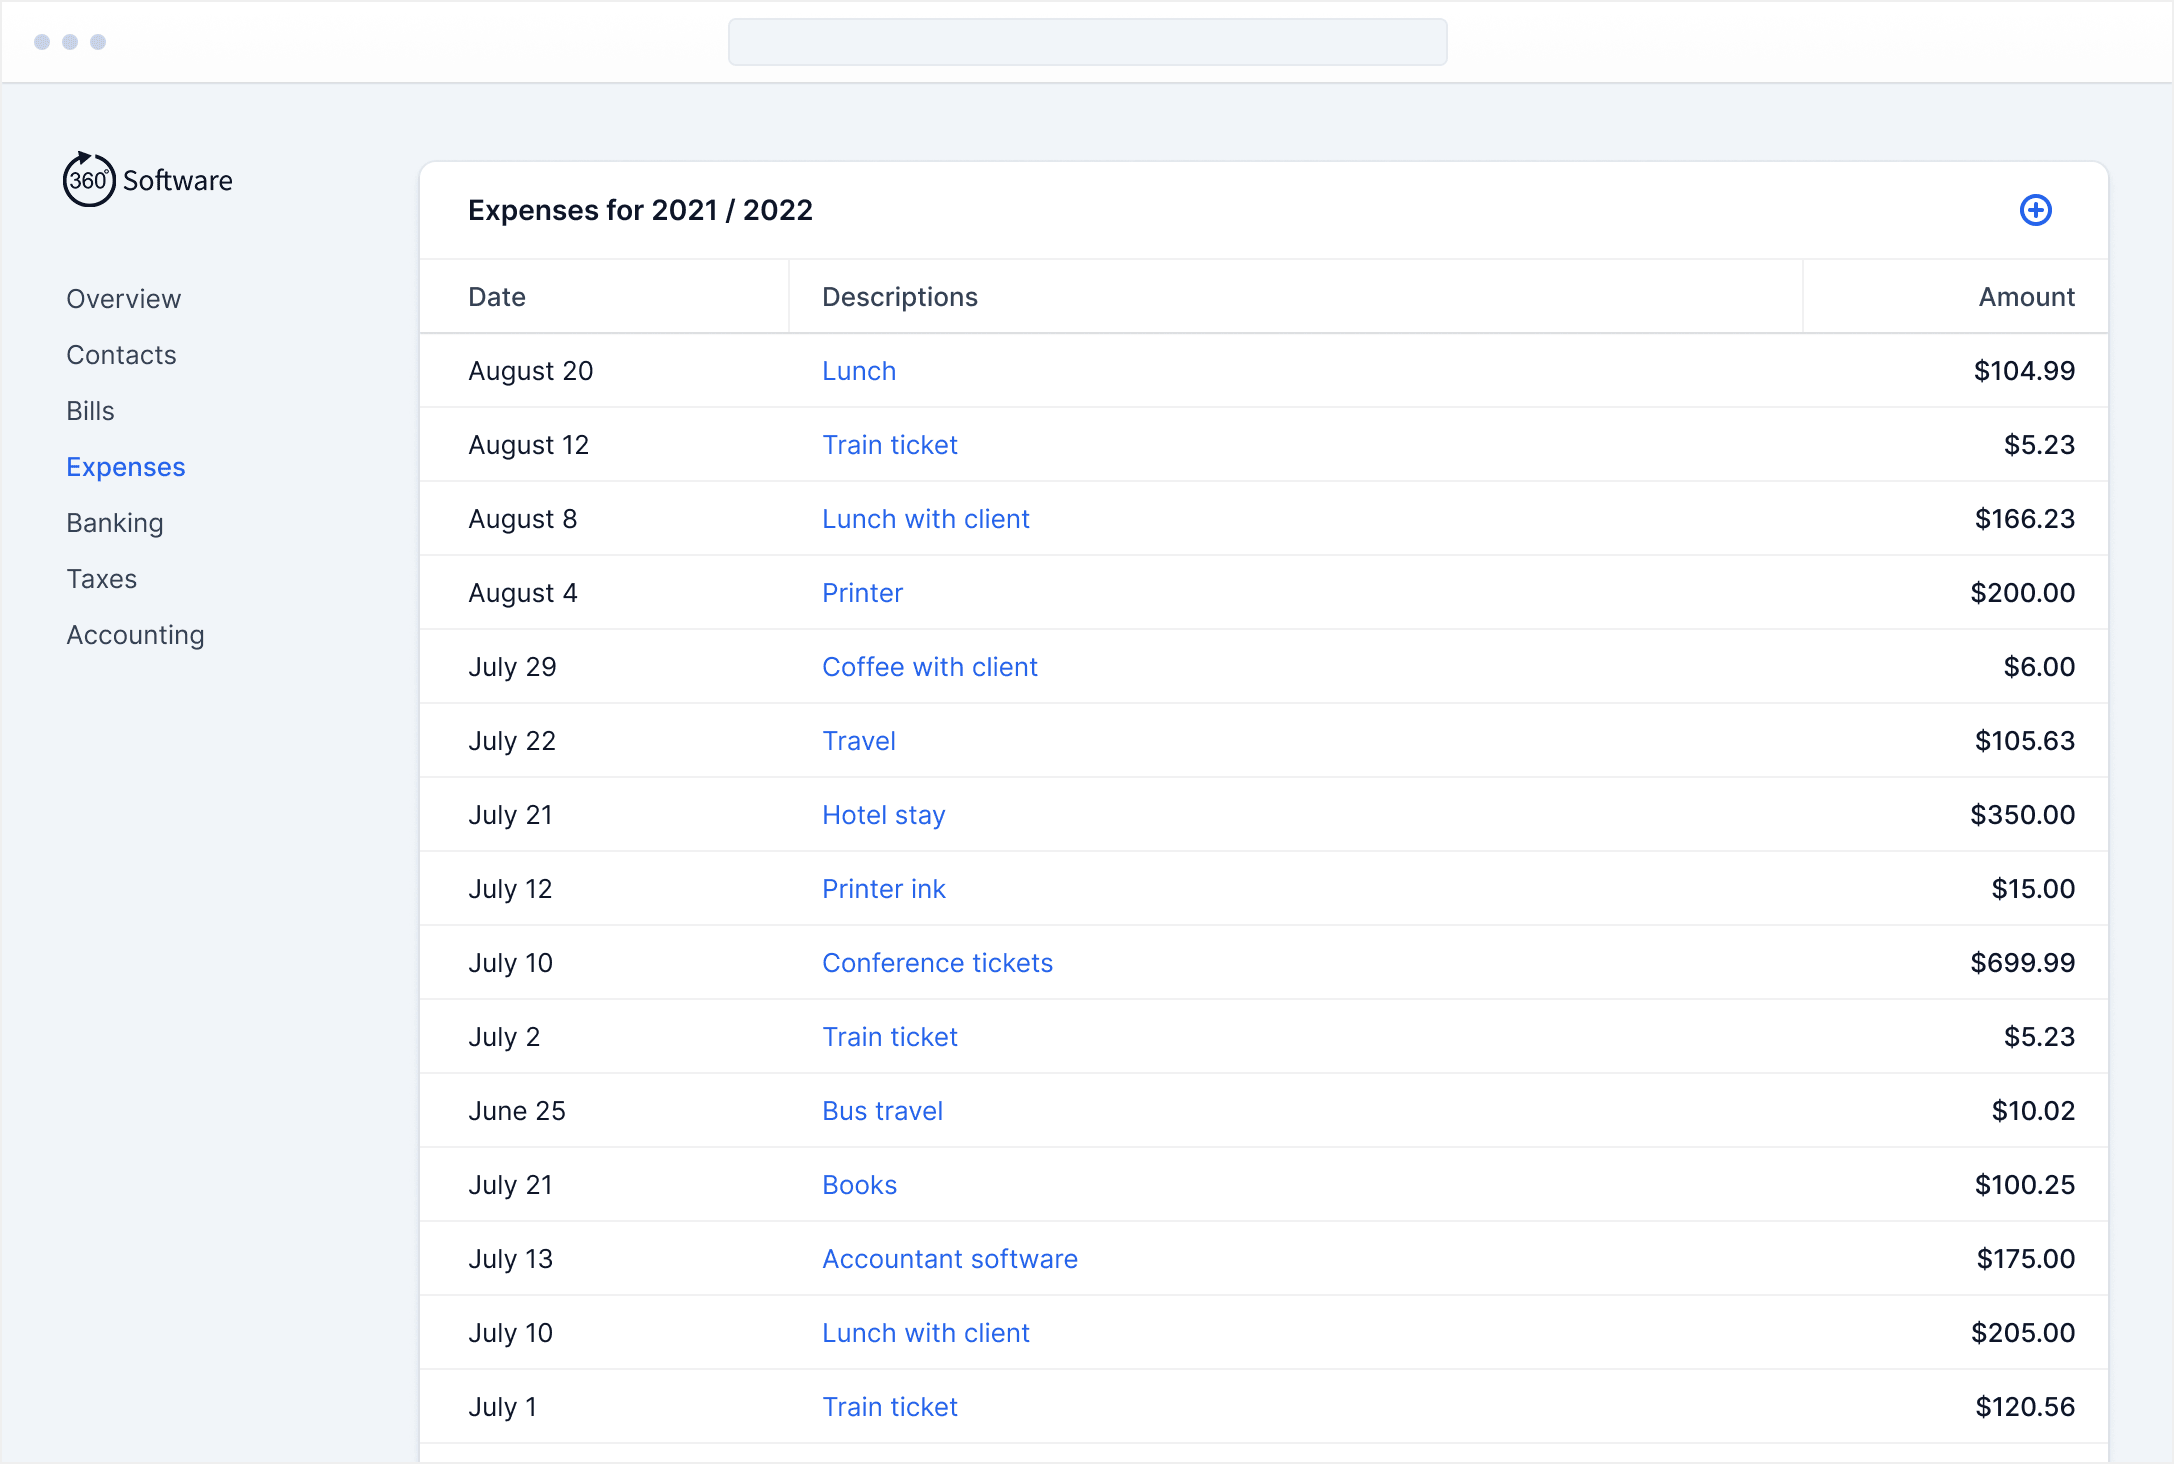The height and width of the screenshot is (1464, 2174).
Task: Click the add expense plus icon
Action: pos(2035,210)
